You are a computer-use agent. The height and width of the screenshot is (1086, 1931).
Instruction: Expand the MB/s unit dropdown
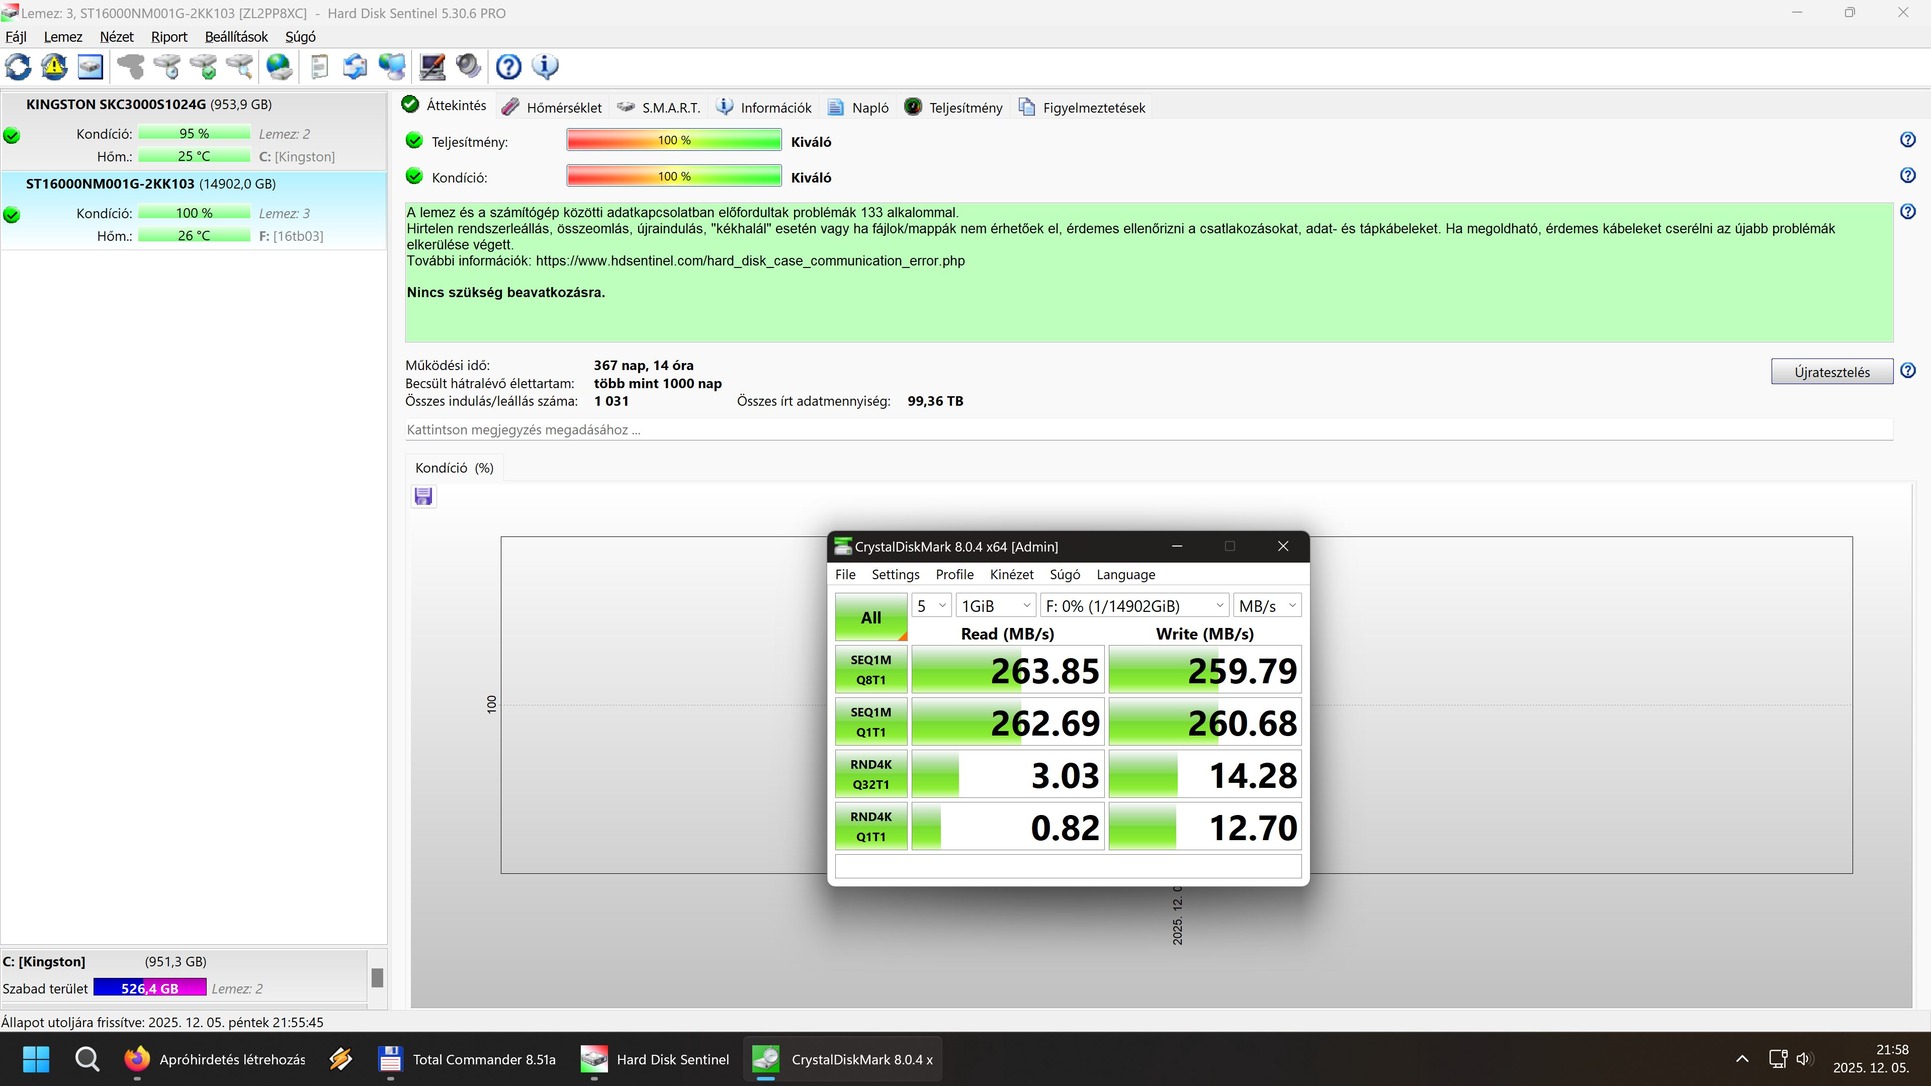click(1266, 606)
